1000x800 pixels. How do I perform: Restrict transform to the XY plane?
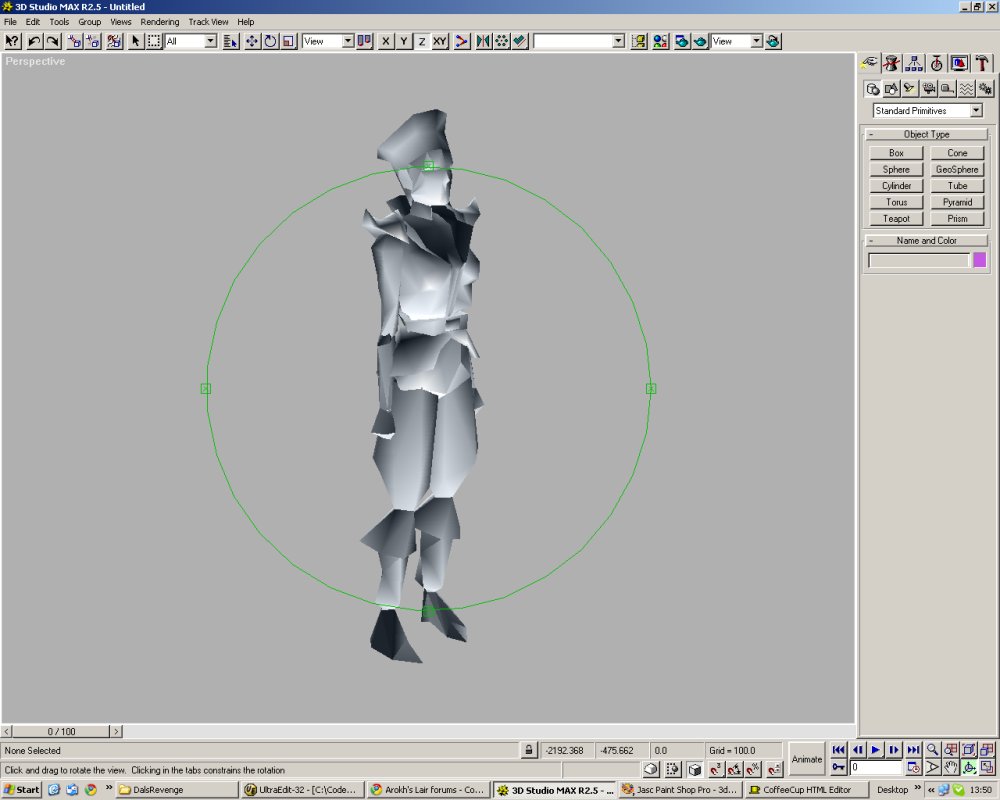[x=440, y=41]
